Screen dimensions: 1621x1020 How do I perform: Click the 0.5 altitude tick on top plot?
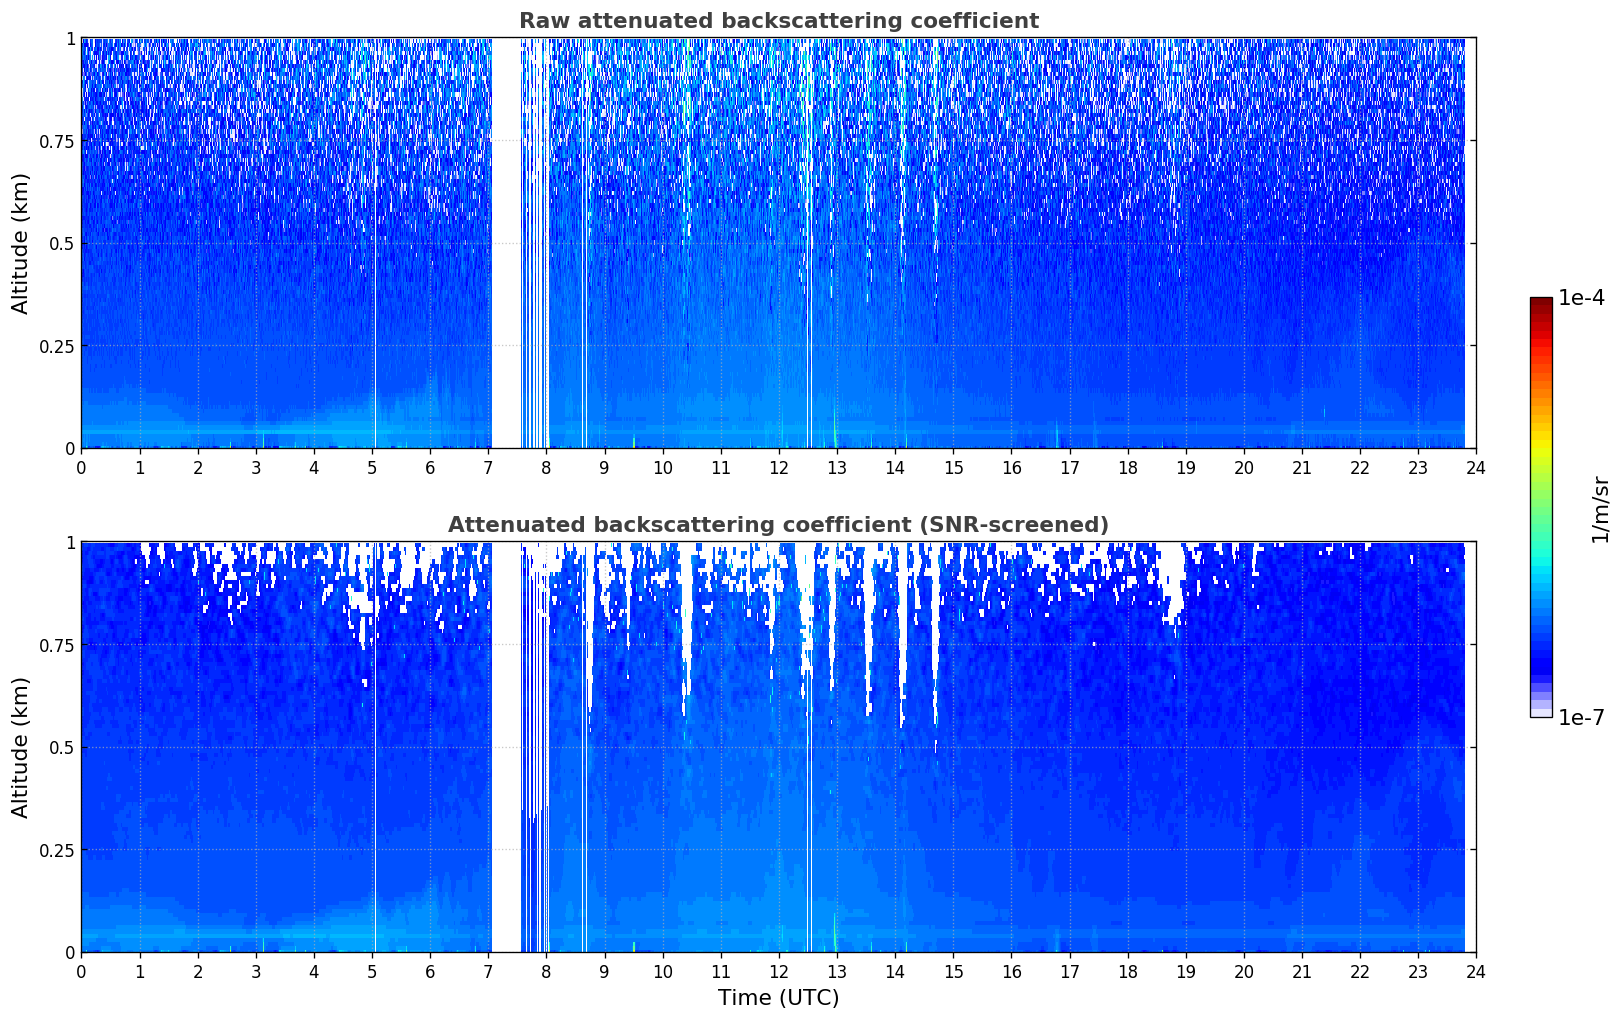62,244
